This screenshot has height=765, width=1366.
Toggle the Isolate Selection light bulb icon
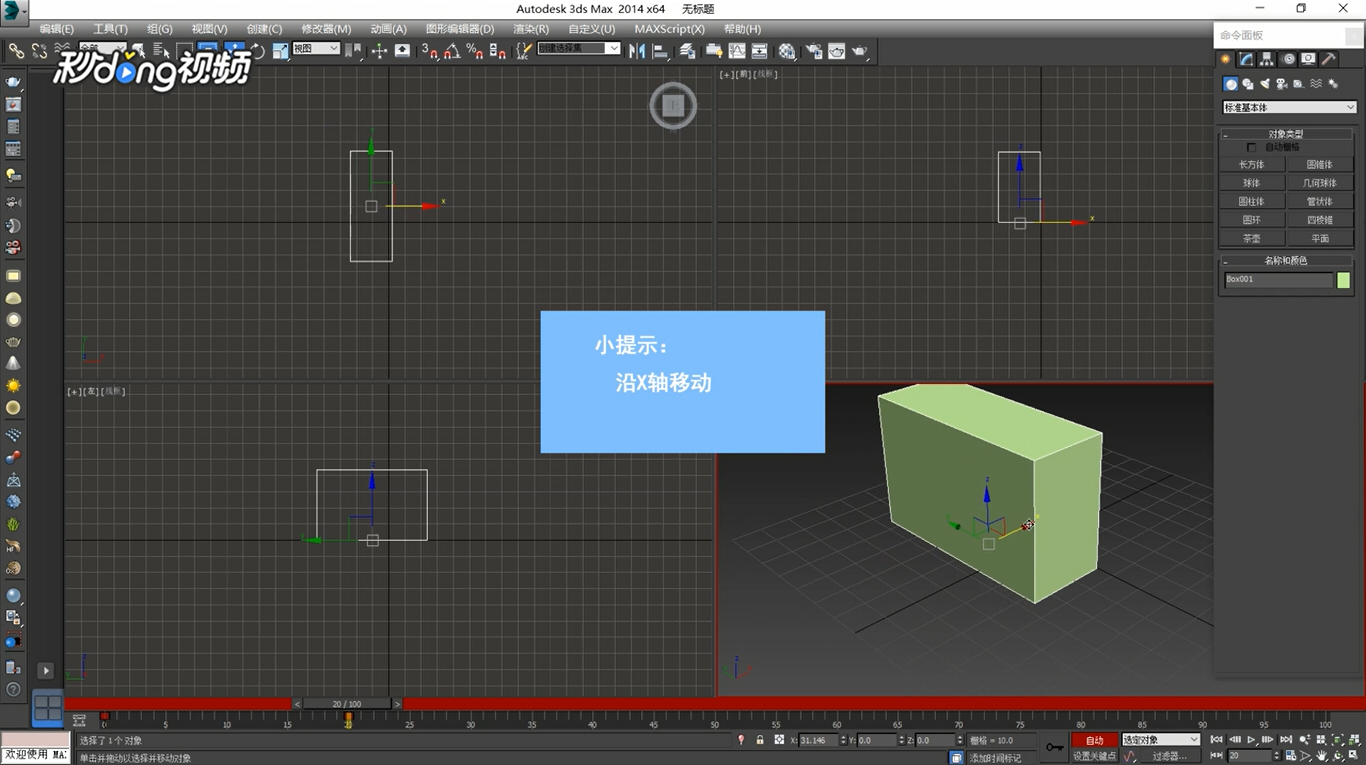(741, 740)
